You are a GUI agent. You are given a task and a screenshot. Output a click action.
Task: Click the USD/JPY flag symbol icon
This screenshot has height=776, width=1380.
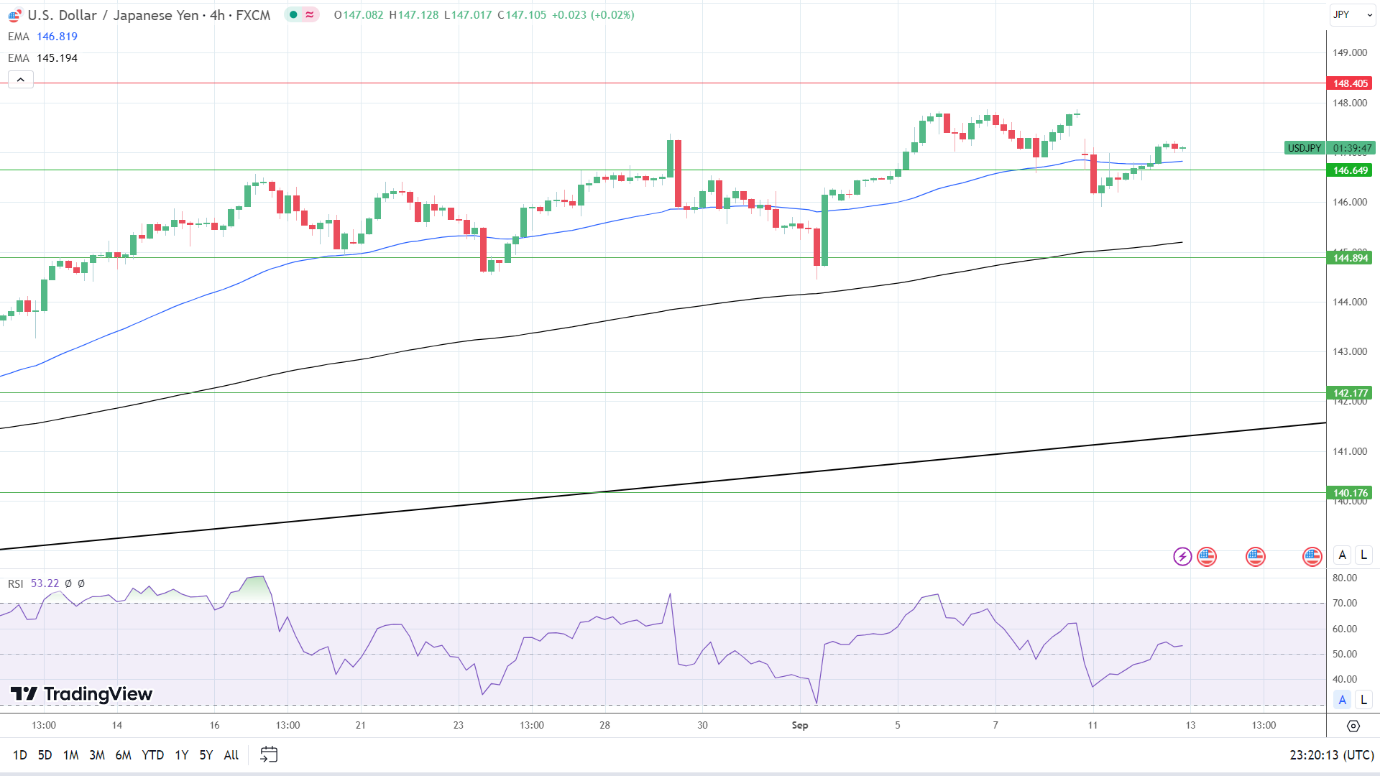15,15
